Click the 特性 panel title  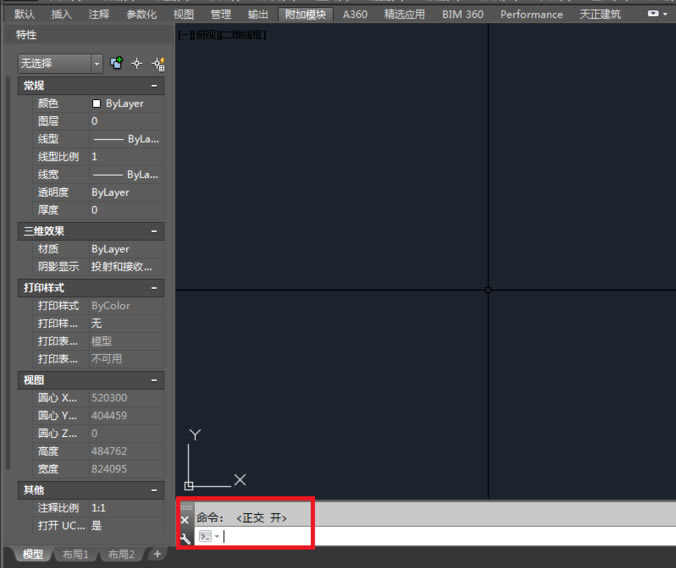pos(26,35)
